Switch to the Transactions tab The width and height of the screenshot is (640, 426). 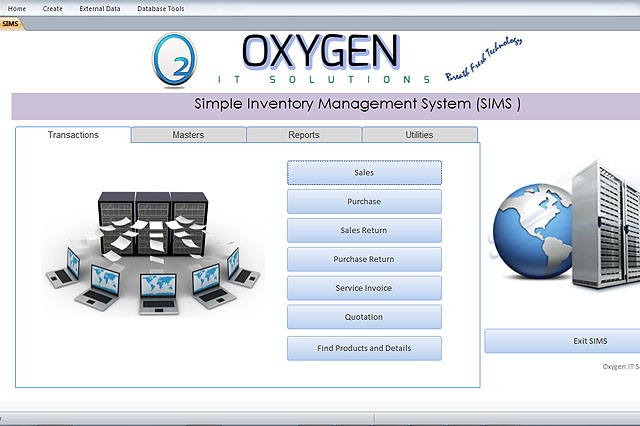pos(73,135)
